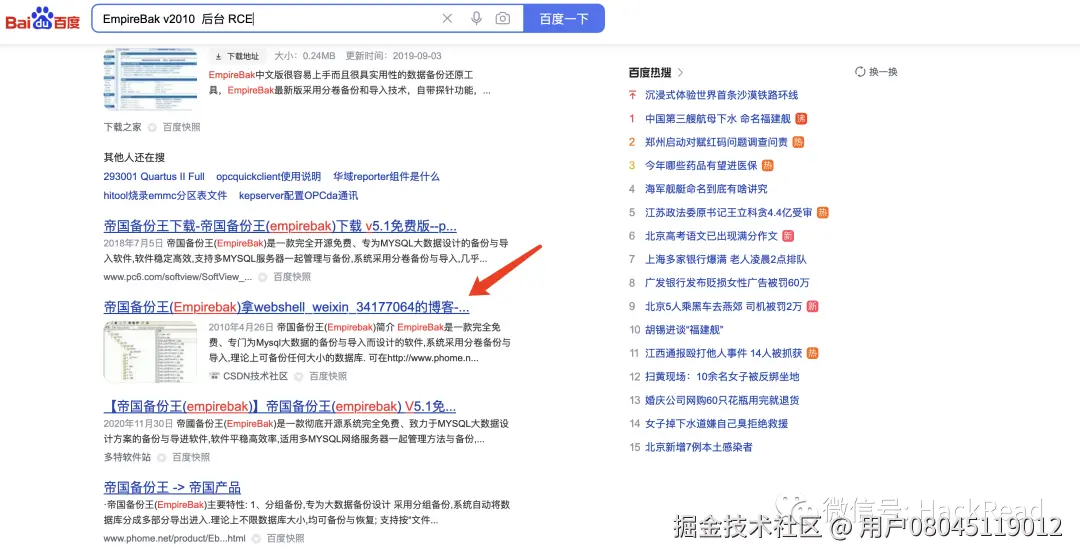1080x558 pixels.
Task: Click the 热 badge beside 江西通报 topic
Action: coord(813,353)
